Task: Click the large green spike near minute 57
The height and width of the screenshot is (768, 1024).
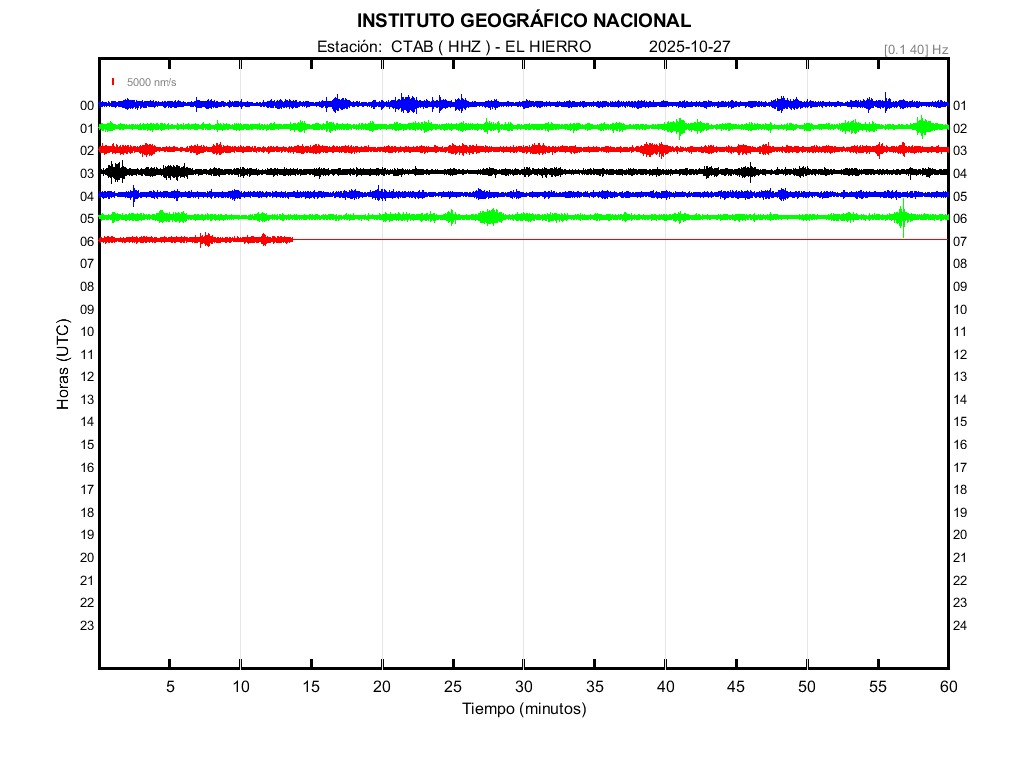Action: [903, 217]
